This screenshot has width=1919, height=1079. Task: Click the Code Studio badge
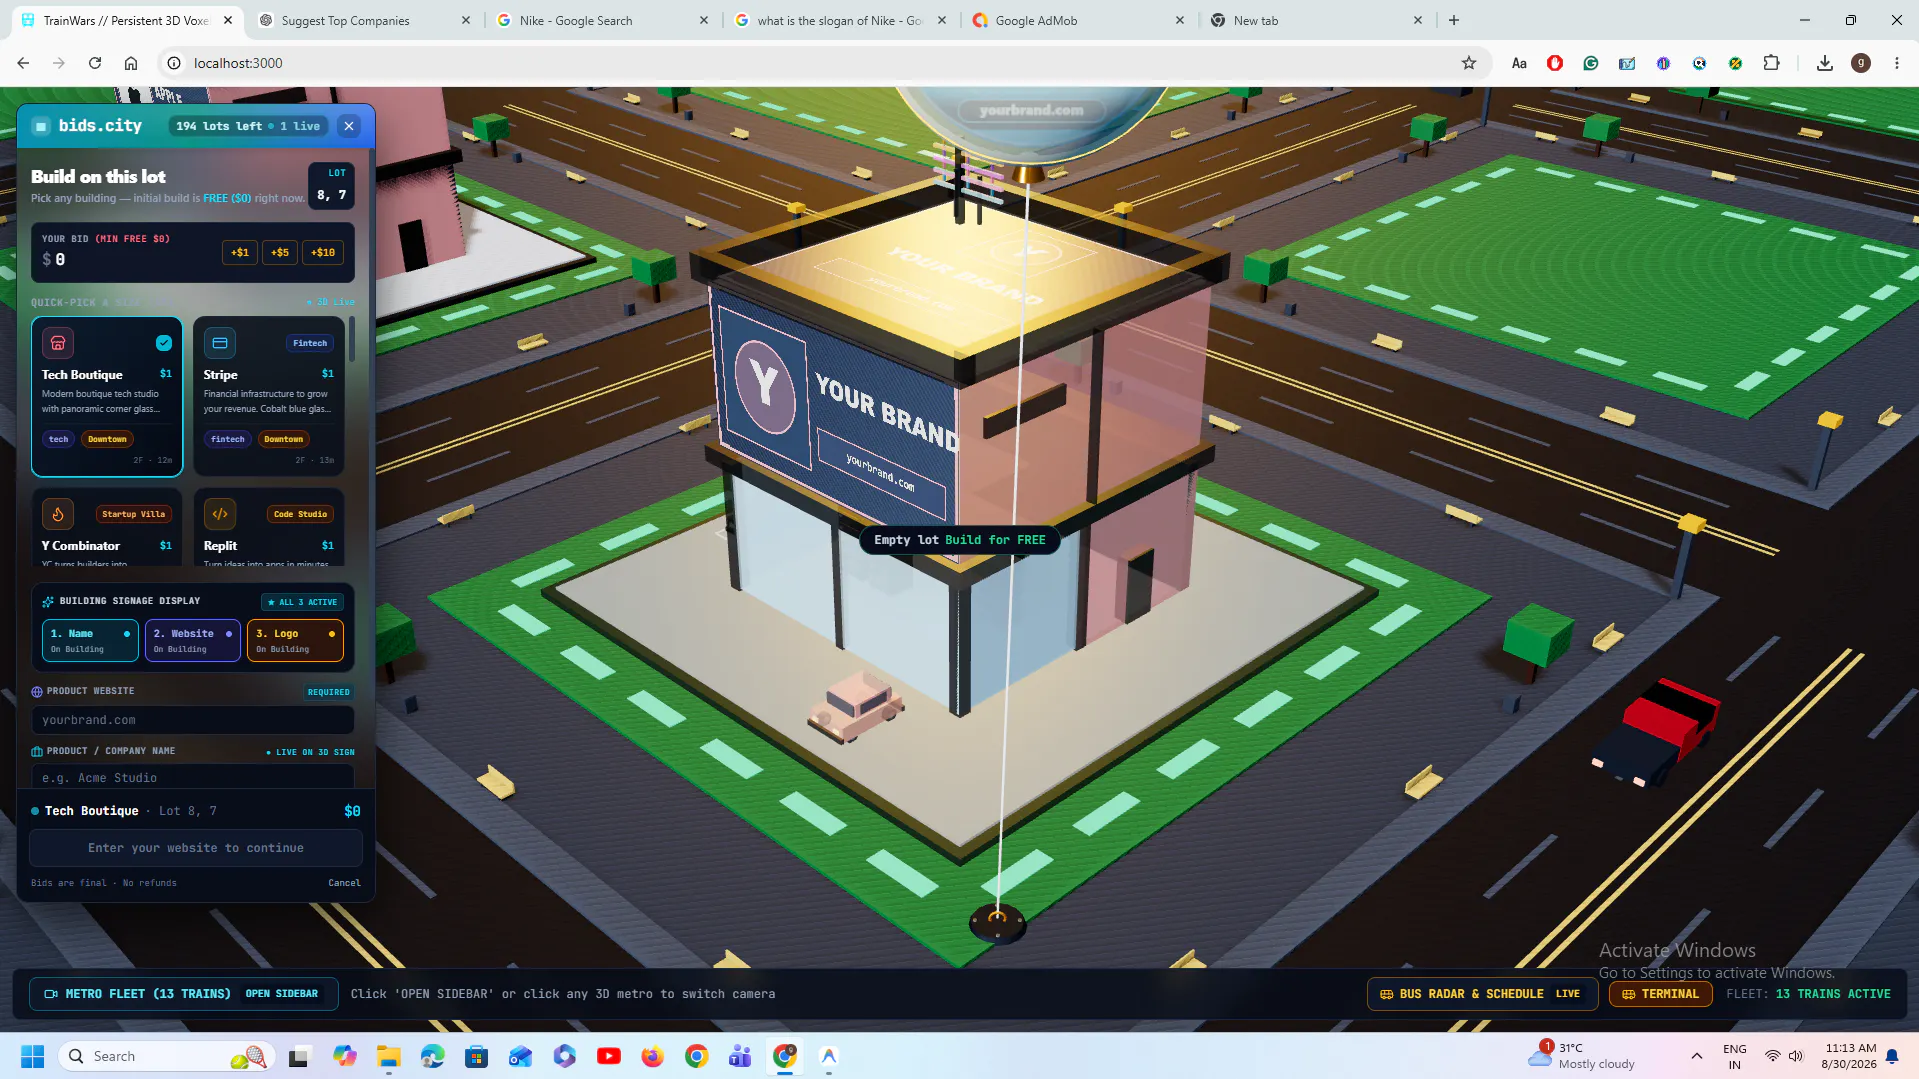(301, 514)
